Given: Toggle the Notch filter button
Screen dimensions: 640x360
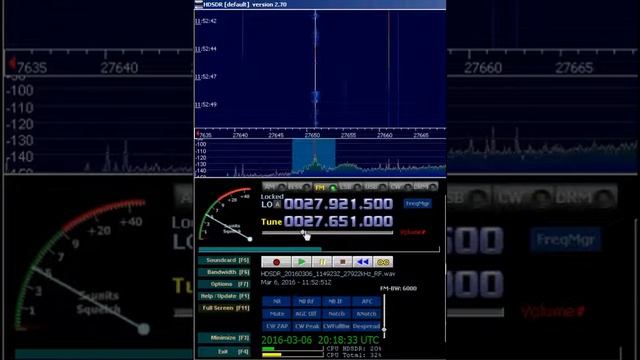Looking at the screenshot, I should [x=336, y=314].
